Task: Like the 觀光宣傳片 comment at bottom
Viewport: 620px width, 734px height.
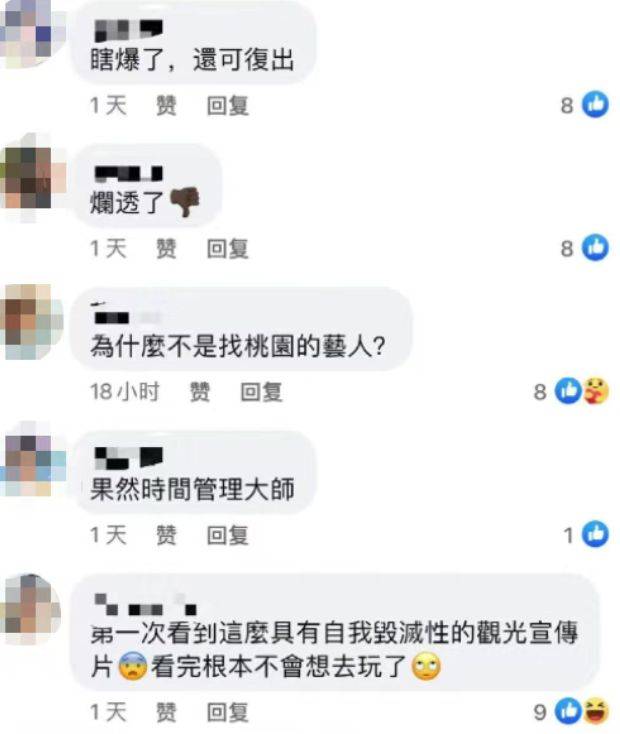Action: pos(166,712)
